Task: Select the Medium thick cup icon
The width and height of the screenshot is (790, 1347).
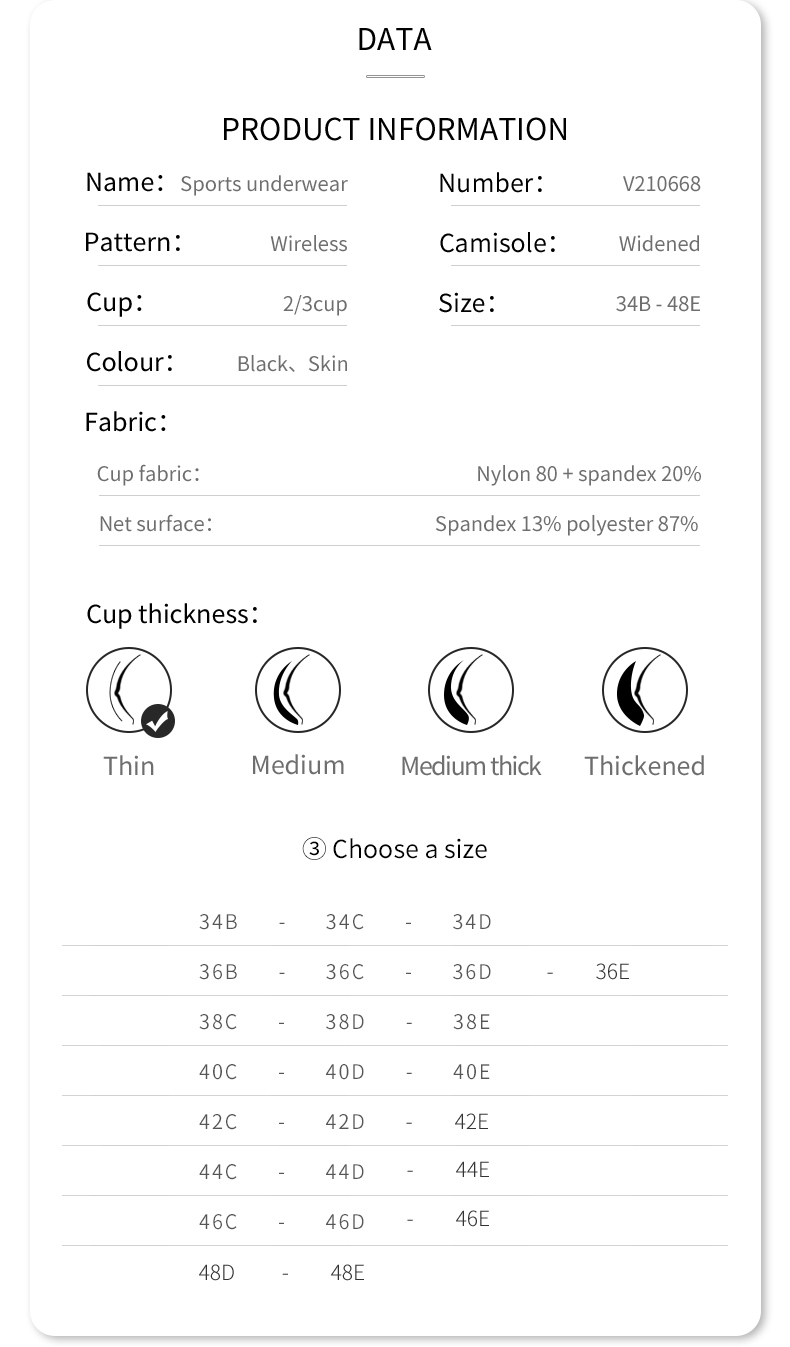Action: click(x=470, y=690)
